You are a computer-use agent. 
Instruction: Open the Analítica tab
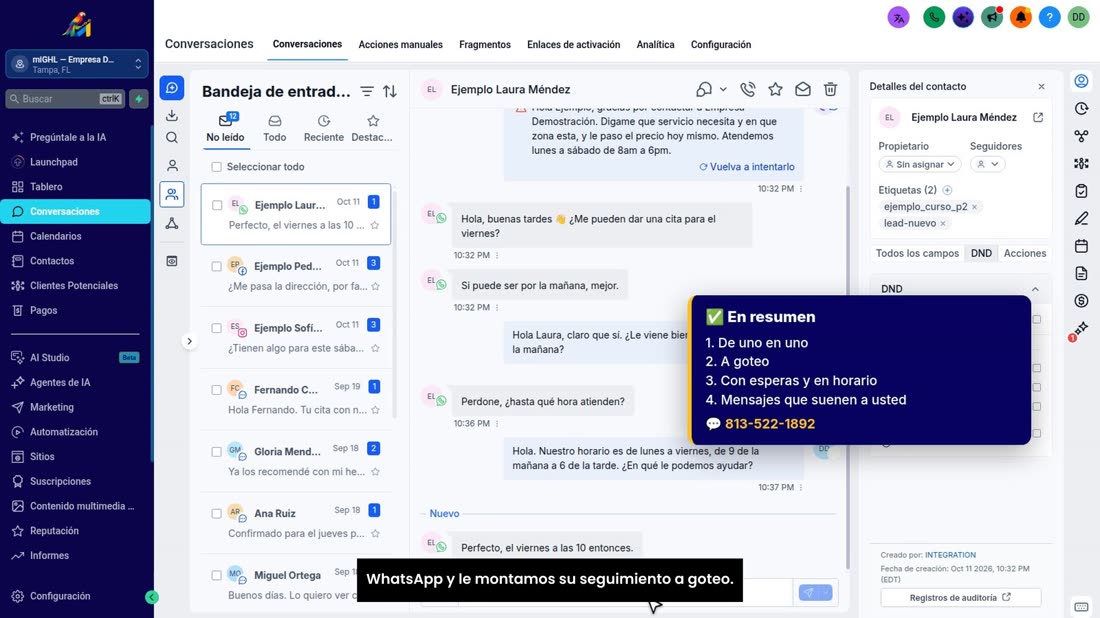click(x=655, y=45)
